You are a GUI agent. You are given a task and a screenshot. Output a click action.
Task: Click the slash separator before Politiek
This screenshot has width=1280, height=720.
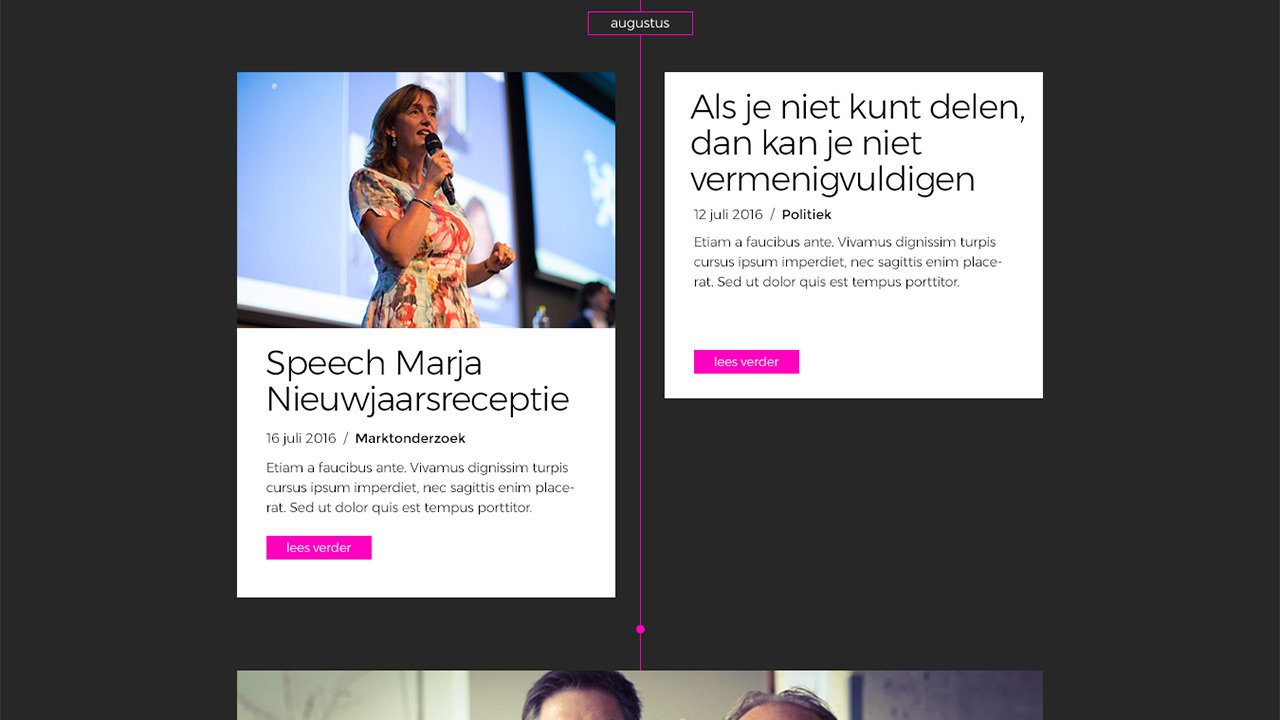tap(772, 214)
